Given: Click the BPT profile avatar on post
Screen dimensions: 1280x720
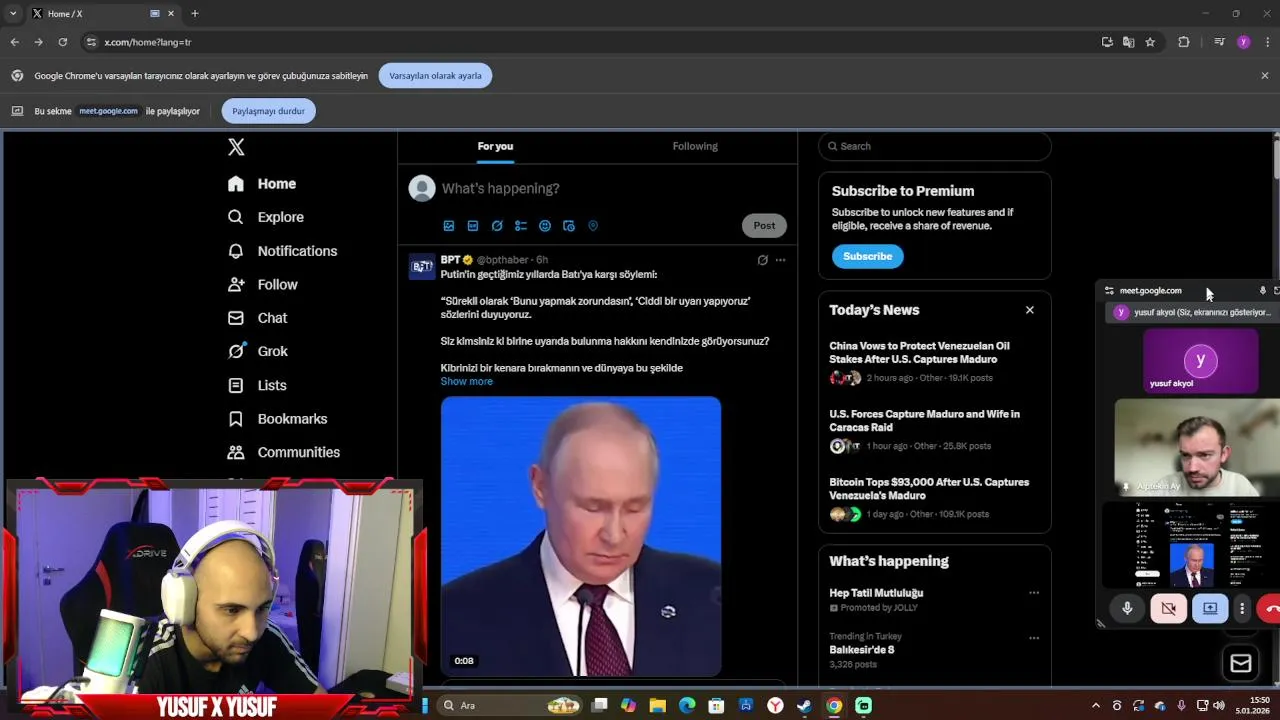Looking at the screenshot, I should pyautogui.click(x=422, y=266).
